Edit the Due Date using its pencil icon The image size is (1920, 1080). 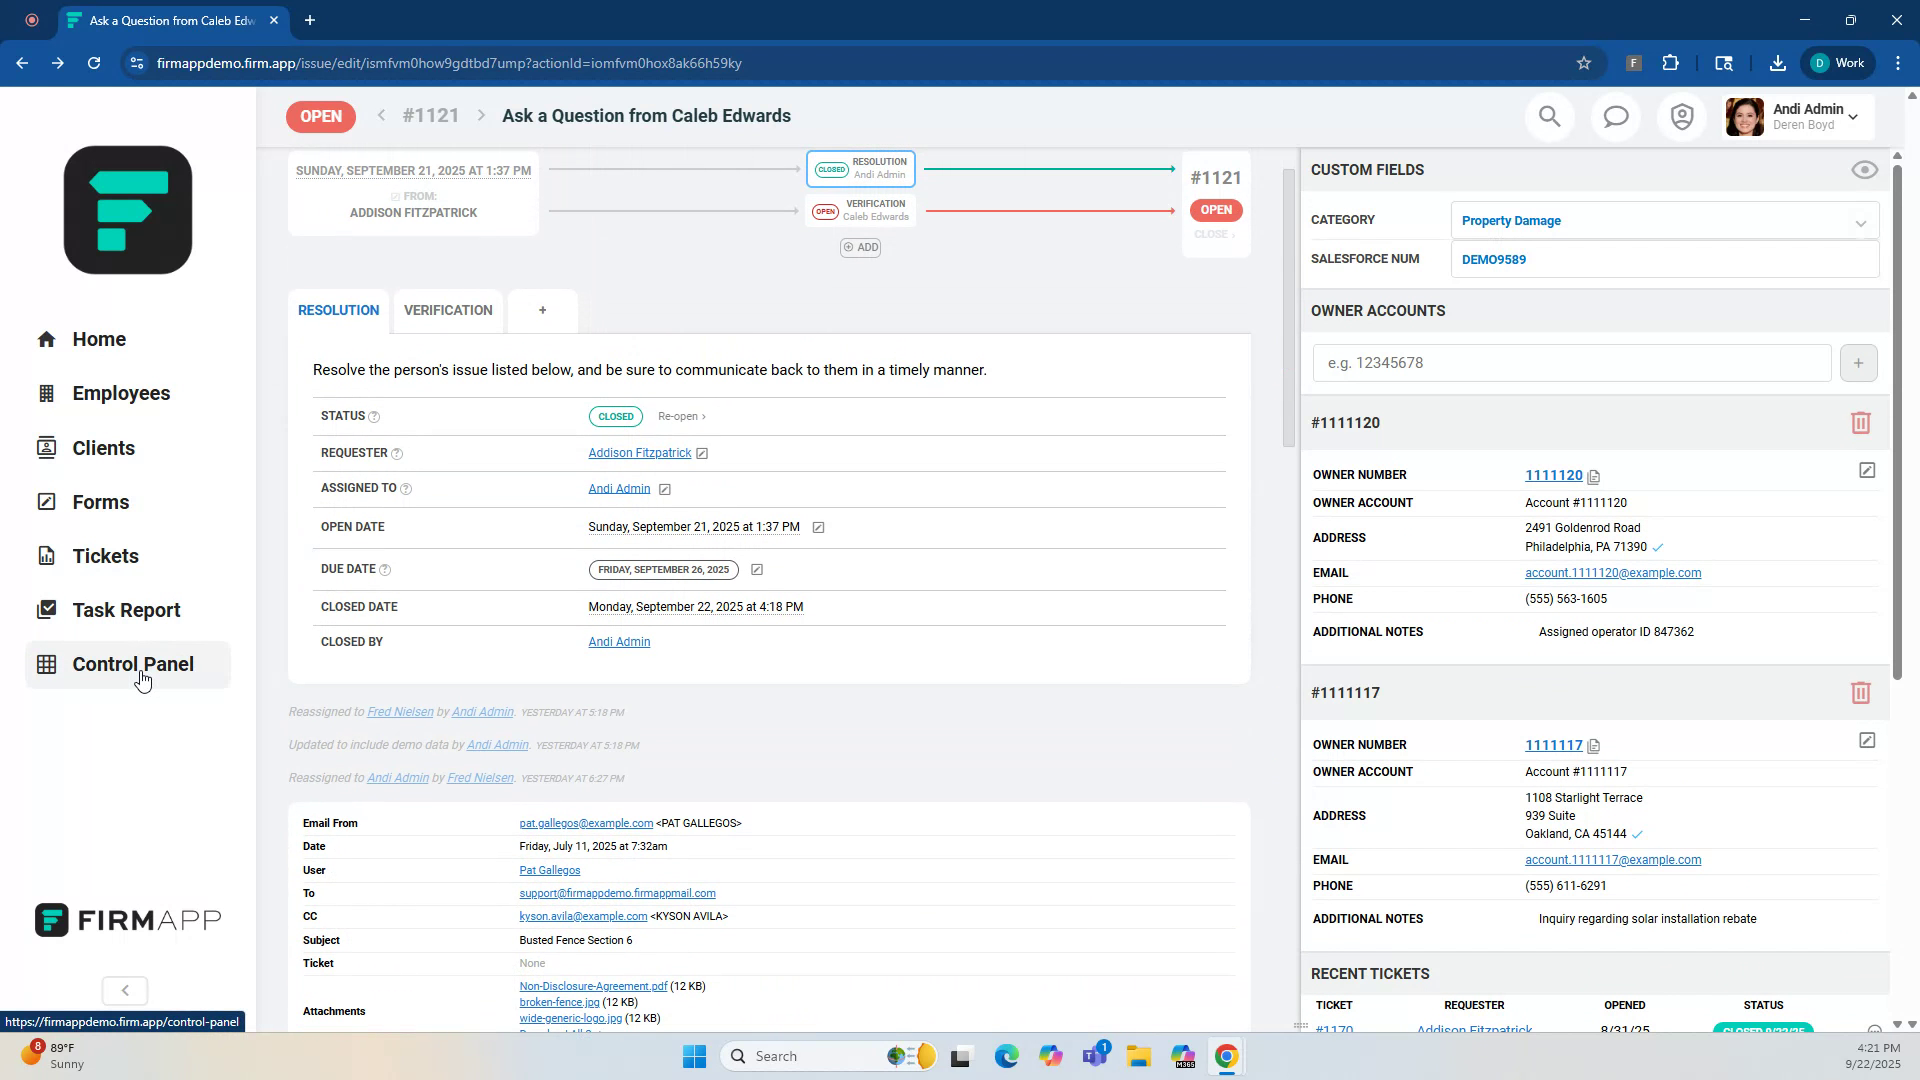point(757,569)
